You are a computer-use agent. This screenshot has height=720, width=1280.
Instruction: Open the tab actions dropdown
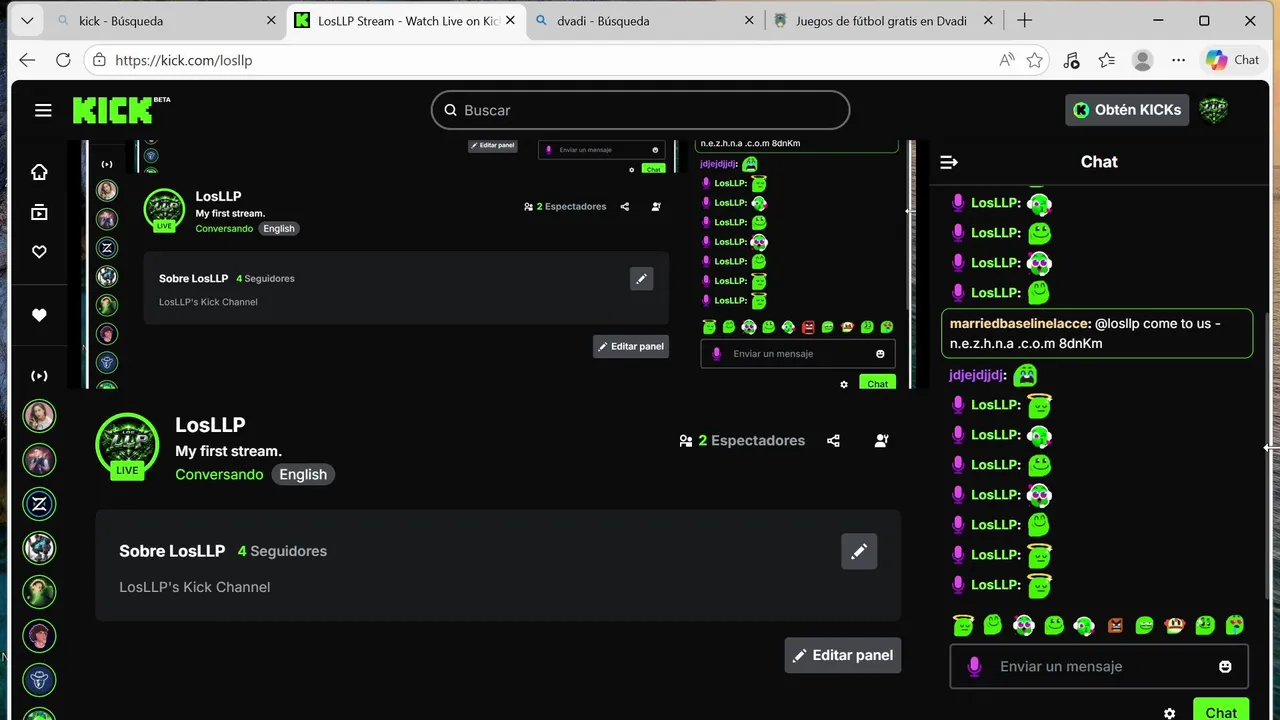pos(26,20)
